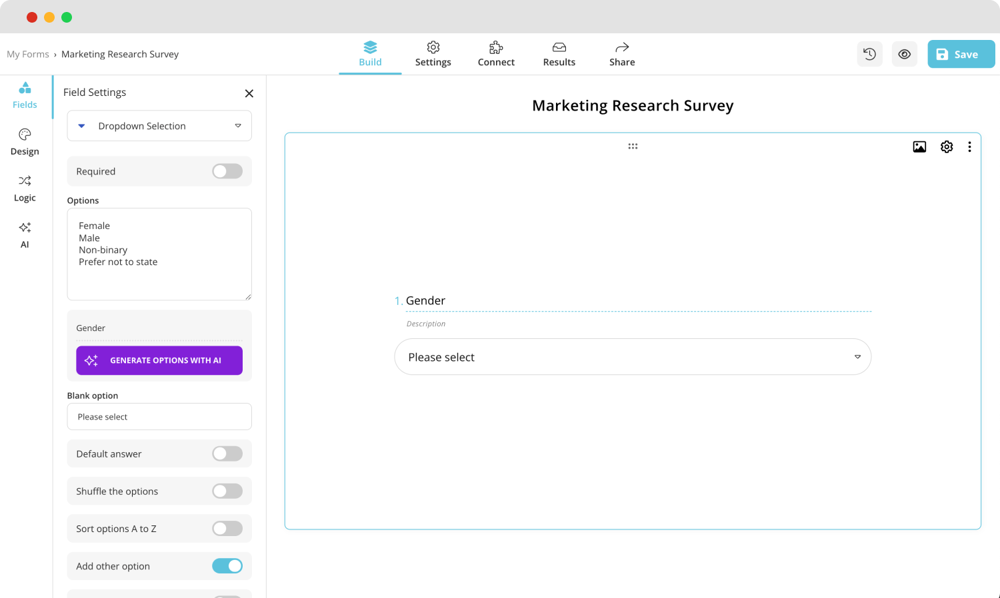The width and height of the screenshot is (1000, 598).
Task: Open the three-dot menu on the question card
Action: (x=968, y=146)
